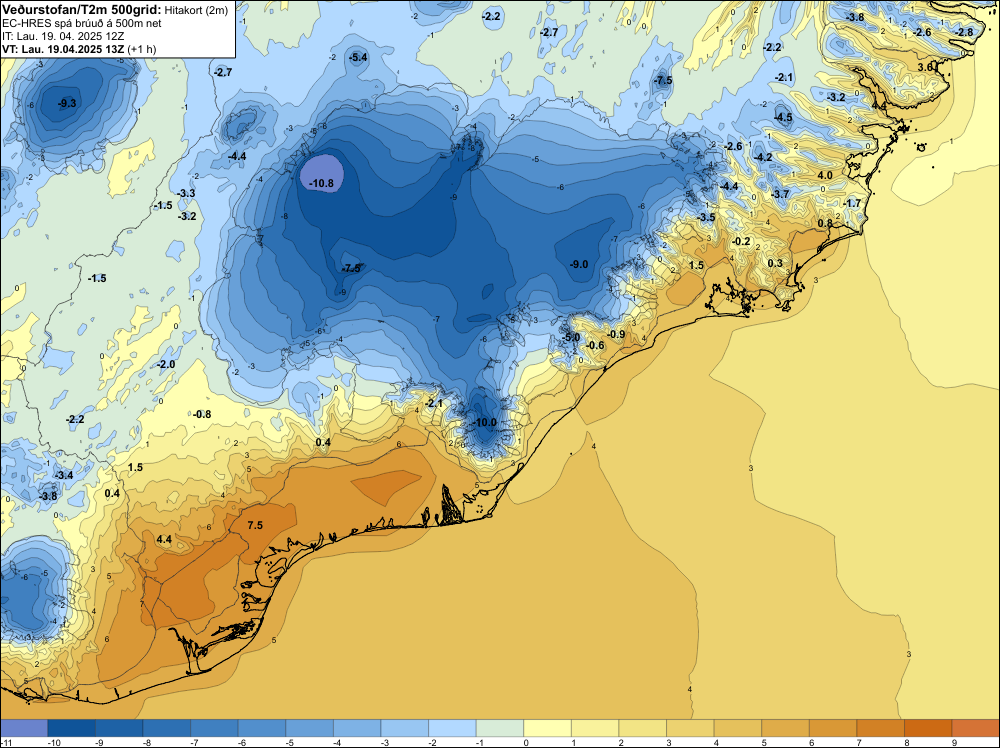Click the title 'Veðurstofan/T2m 500grid:'
The height and width of the screenshot is (748, 1000).
click(x=82, y=10)
